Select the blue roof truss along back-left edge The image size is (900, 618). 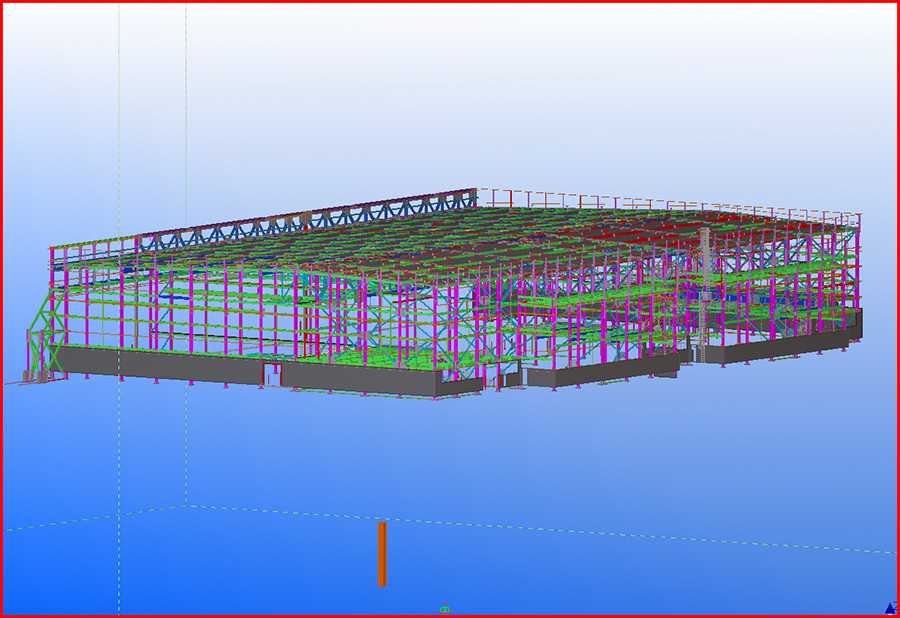click(300, 222)
